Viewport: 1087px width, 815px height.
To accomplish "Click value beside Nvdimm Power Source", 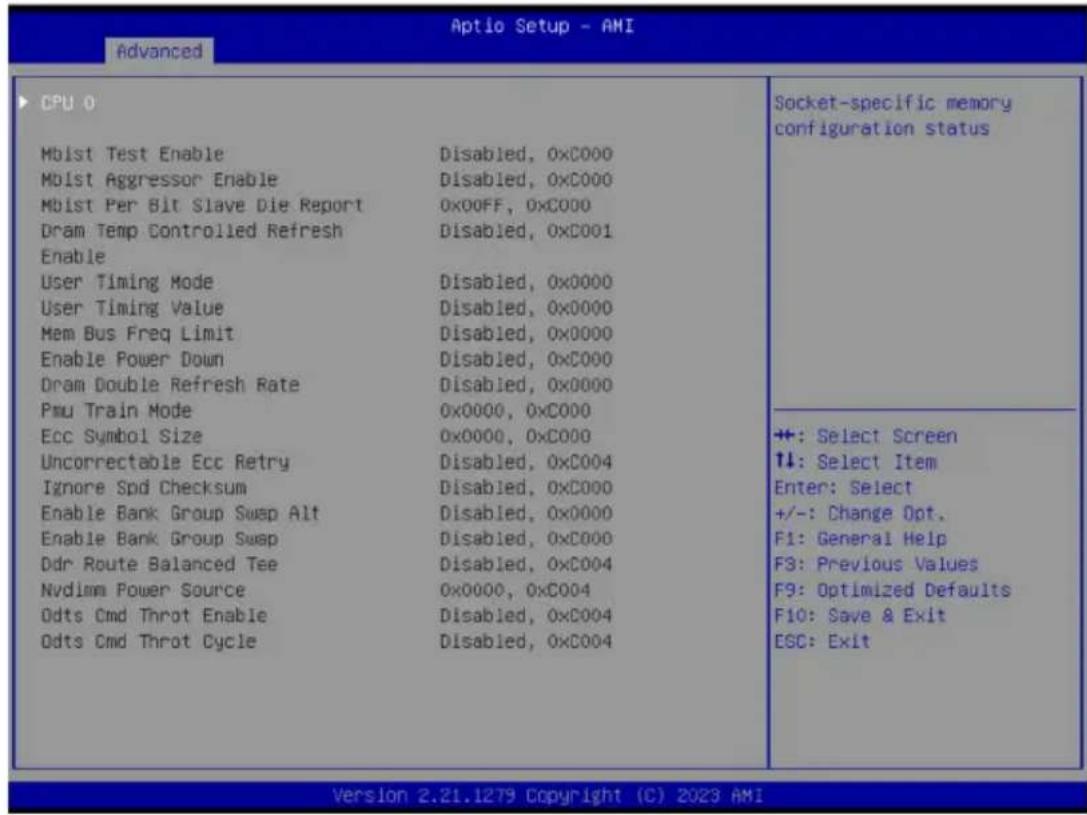I will tap(515, 590).
